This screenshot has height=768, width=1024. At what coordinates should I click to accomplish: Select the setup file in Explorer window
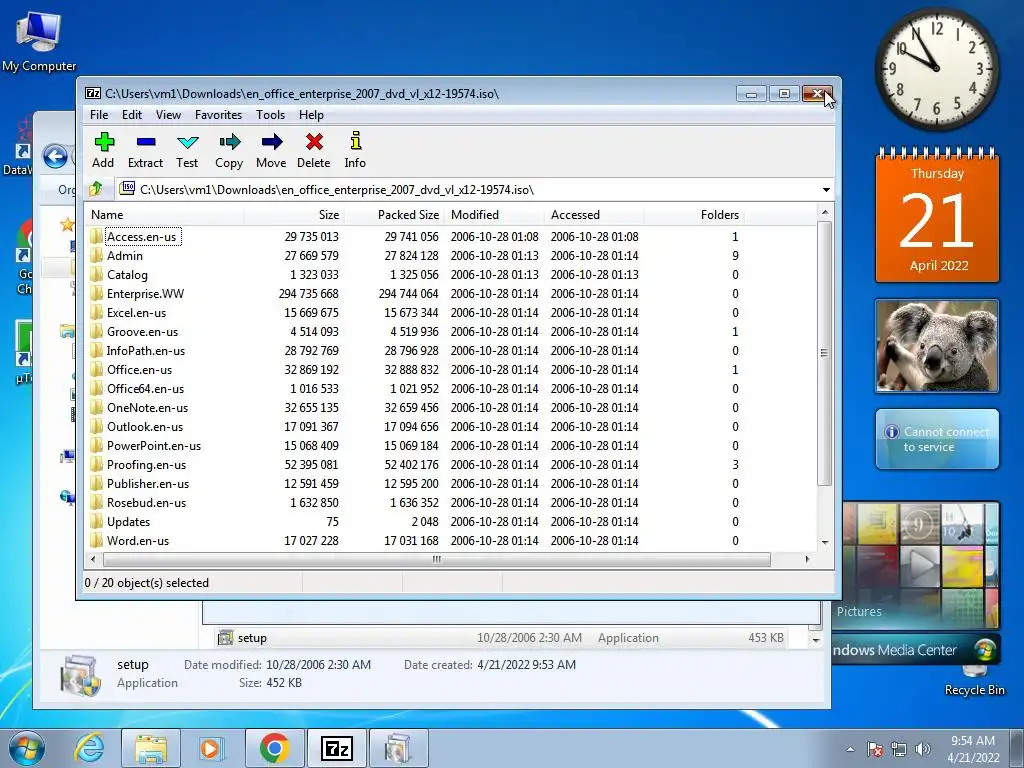pos(502,637)
